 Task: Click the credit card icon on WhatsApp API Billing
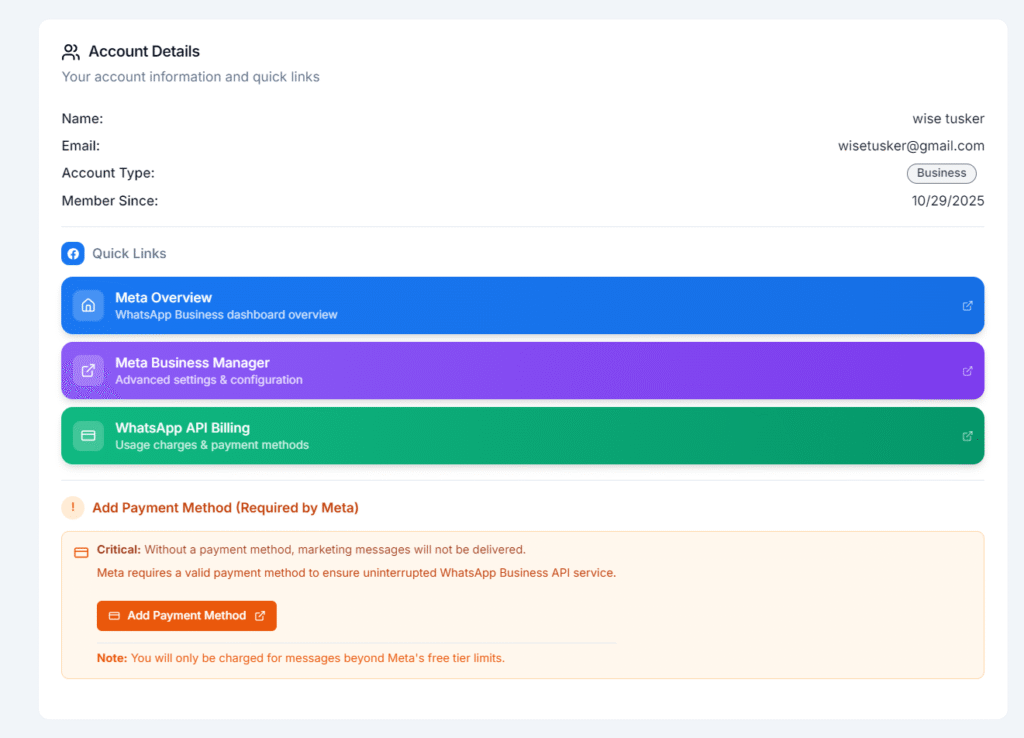click(88, 436)
